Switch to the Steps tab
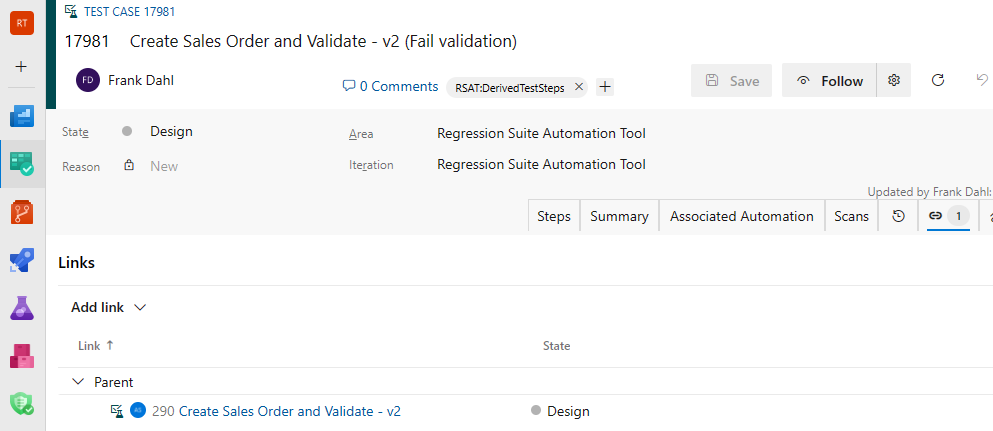 pos(554,216)
